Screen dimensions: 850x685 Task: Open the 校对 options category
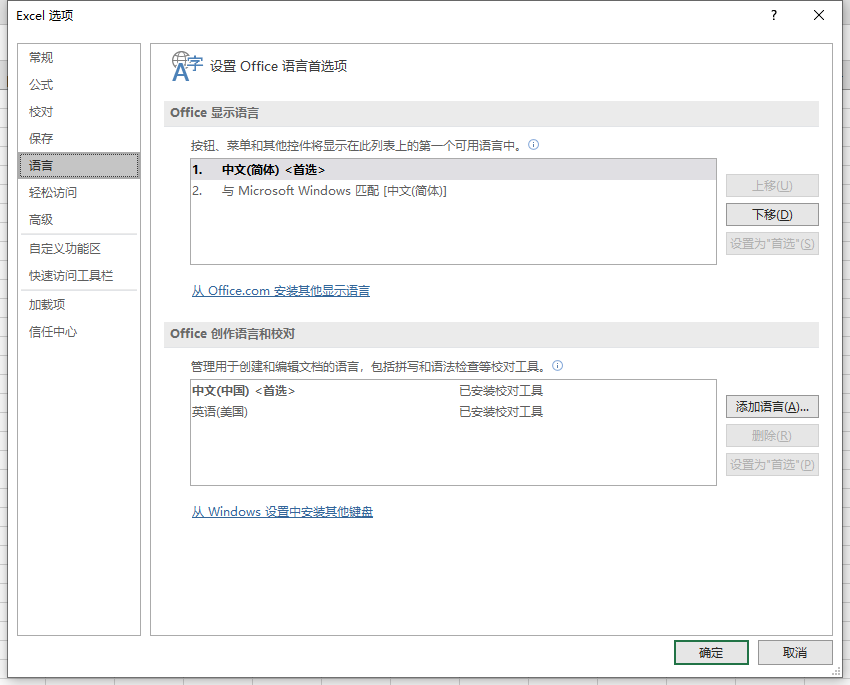click(79, 112)
